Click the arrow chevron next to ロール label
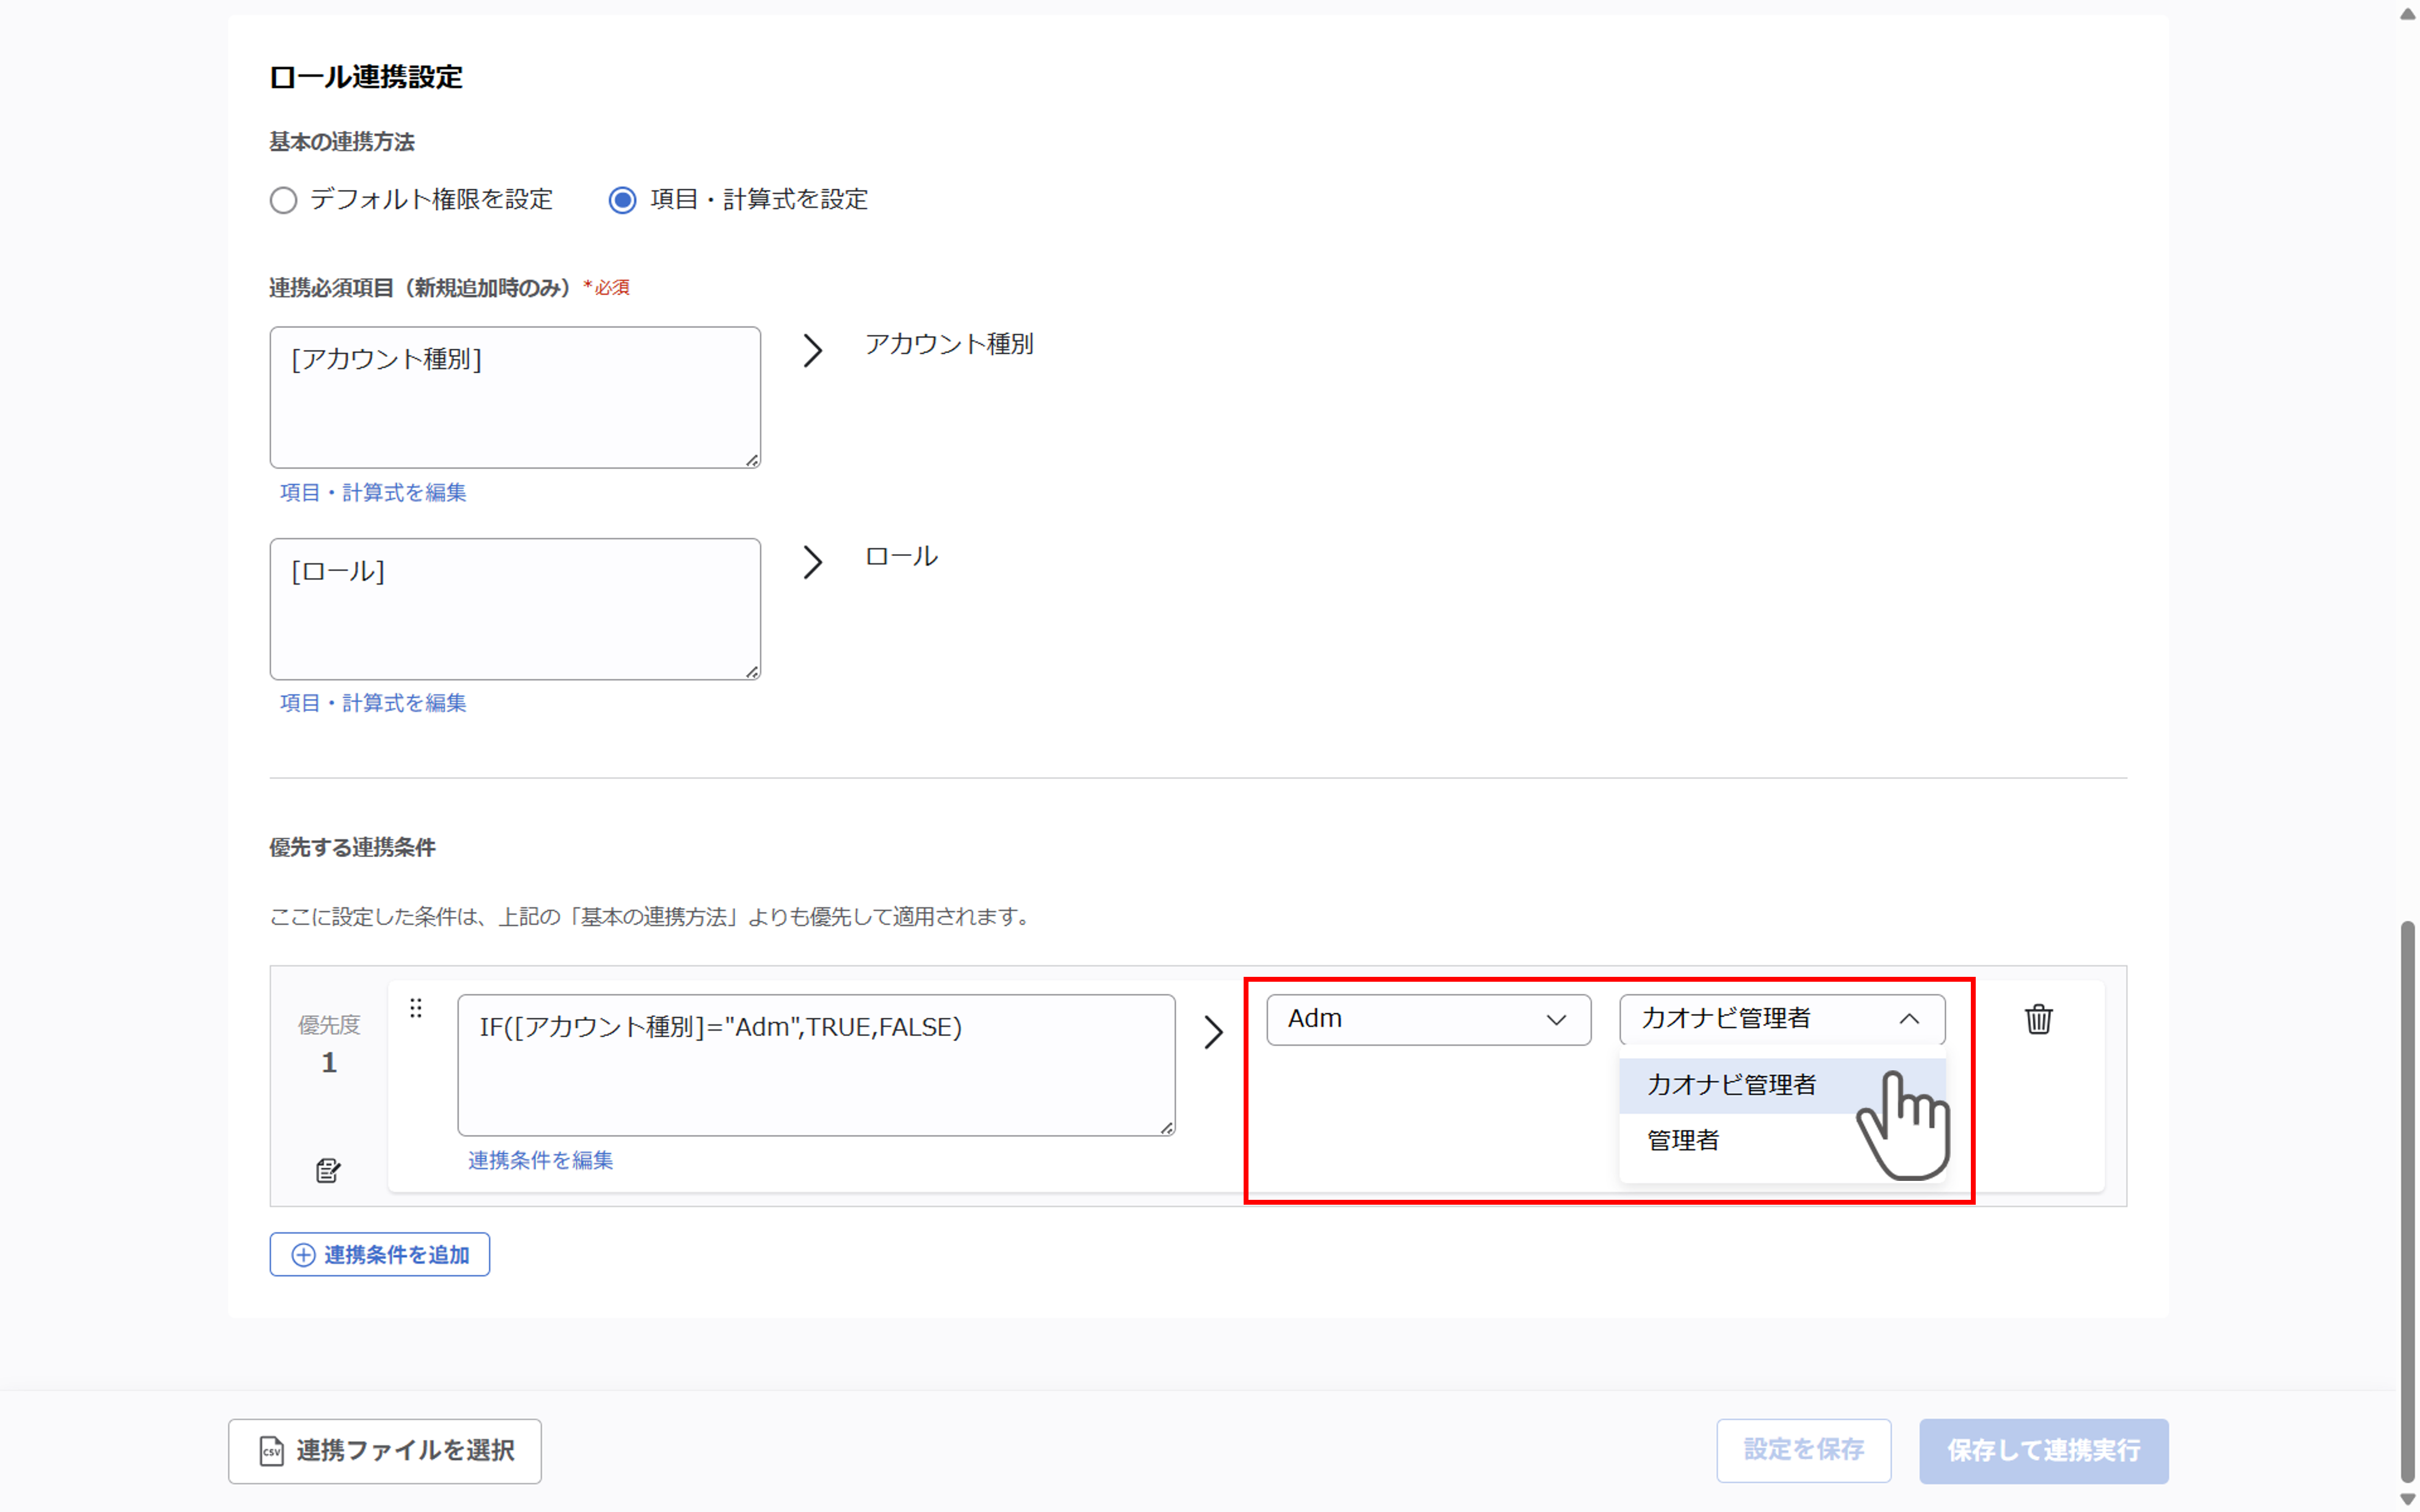 (x=813, y=562)
